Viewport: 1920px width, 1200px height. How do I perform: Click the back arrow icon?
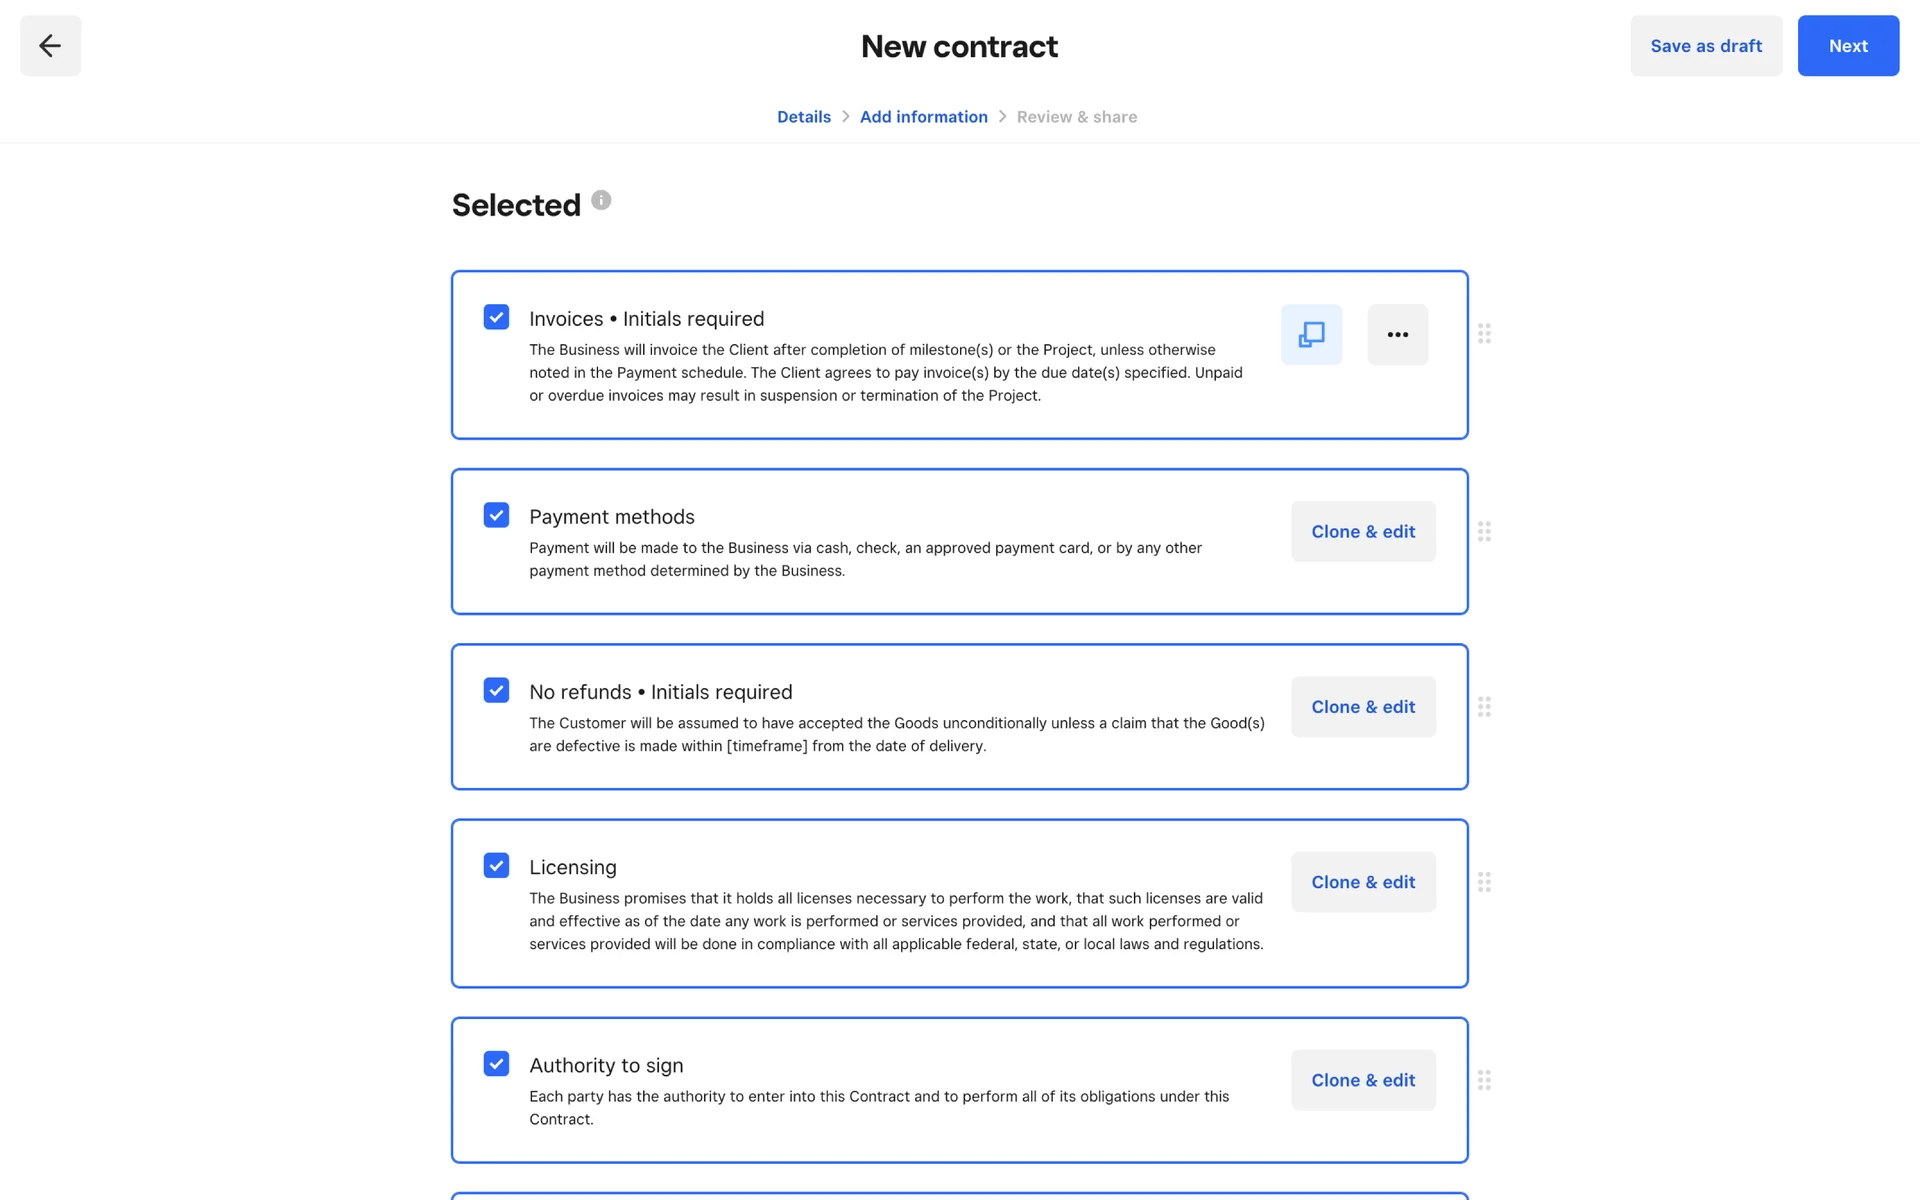(50, 46)
